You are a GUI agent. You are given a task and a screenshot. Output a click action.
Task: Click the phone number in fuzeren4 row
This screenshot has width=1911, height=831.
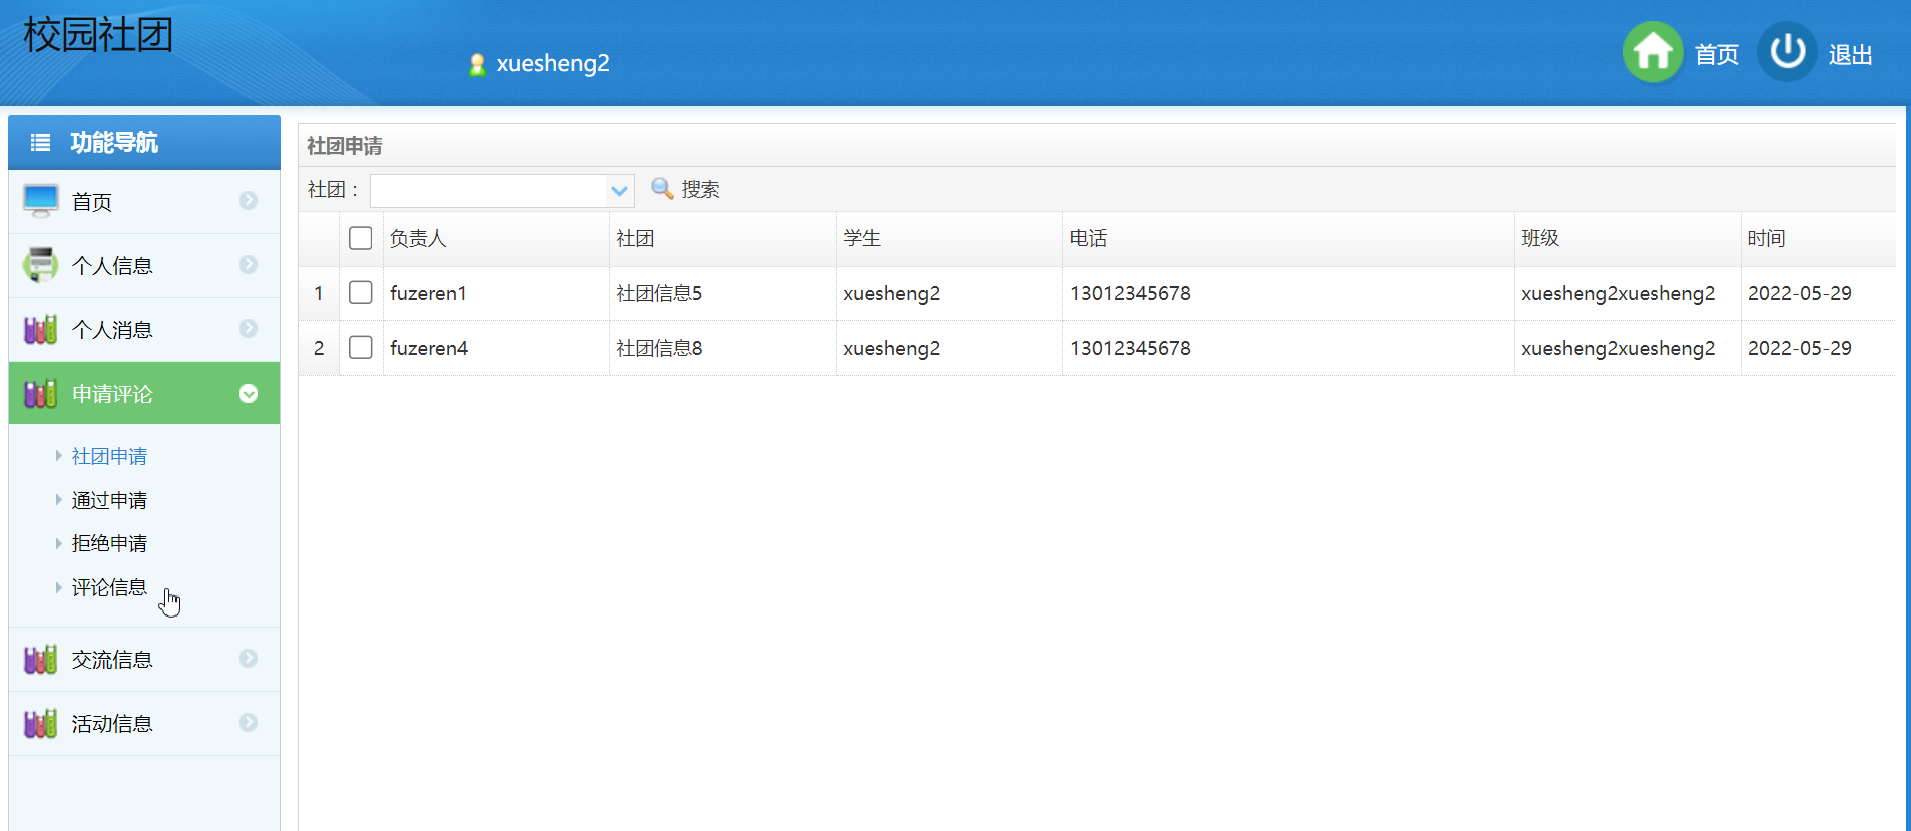tap(1130, 348)
